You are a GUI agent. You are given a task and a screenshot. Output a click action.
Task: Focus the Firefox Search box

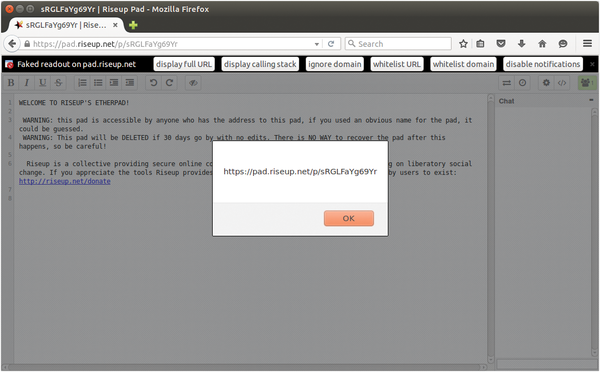(x=398, y=44)
